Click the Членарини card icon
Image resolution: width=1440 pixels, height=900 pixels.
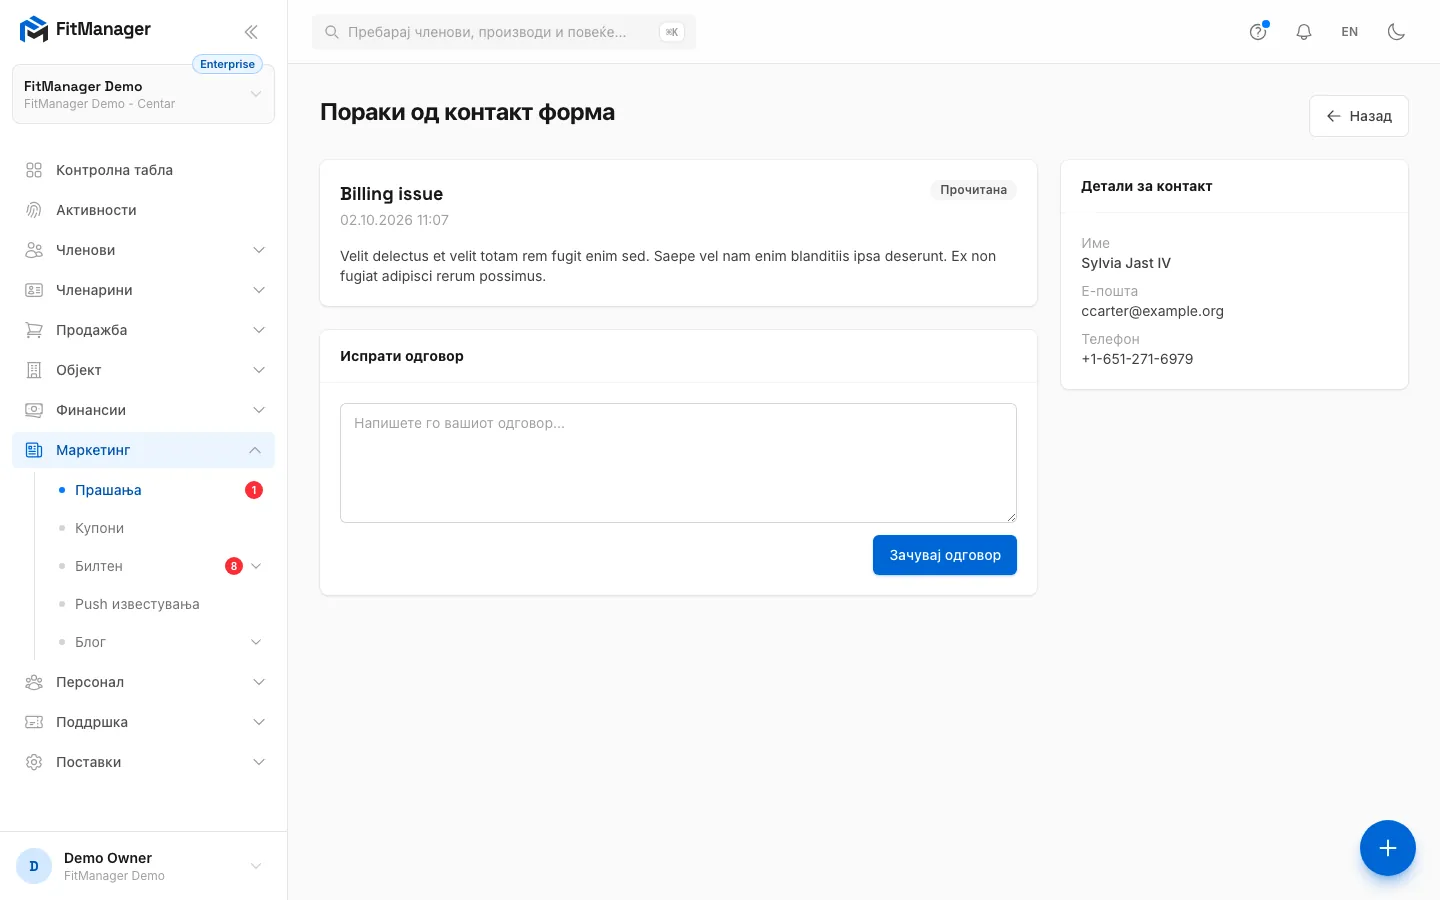34,290
